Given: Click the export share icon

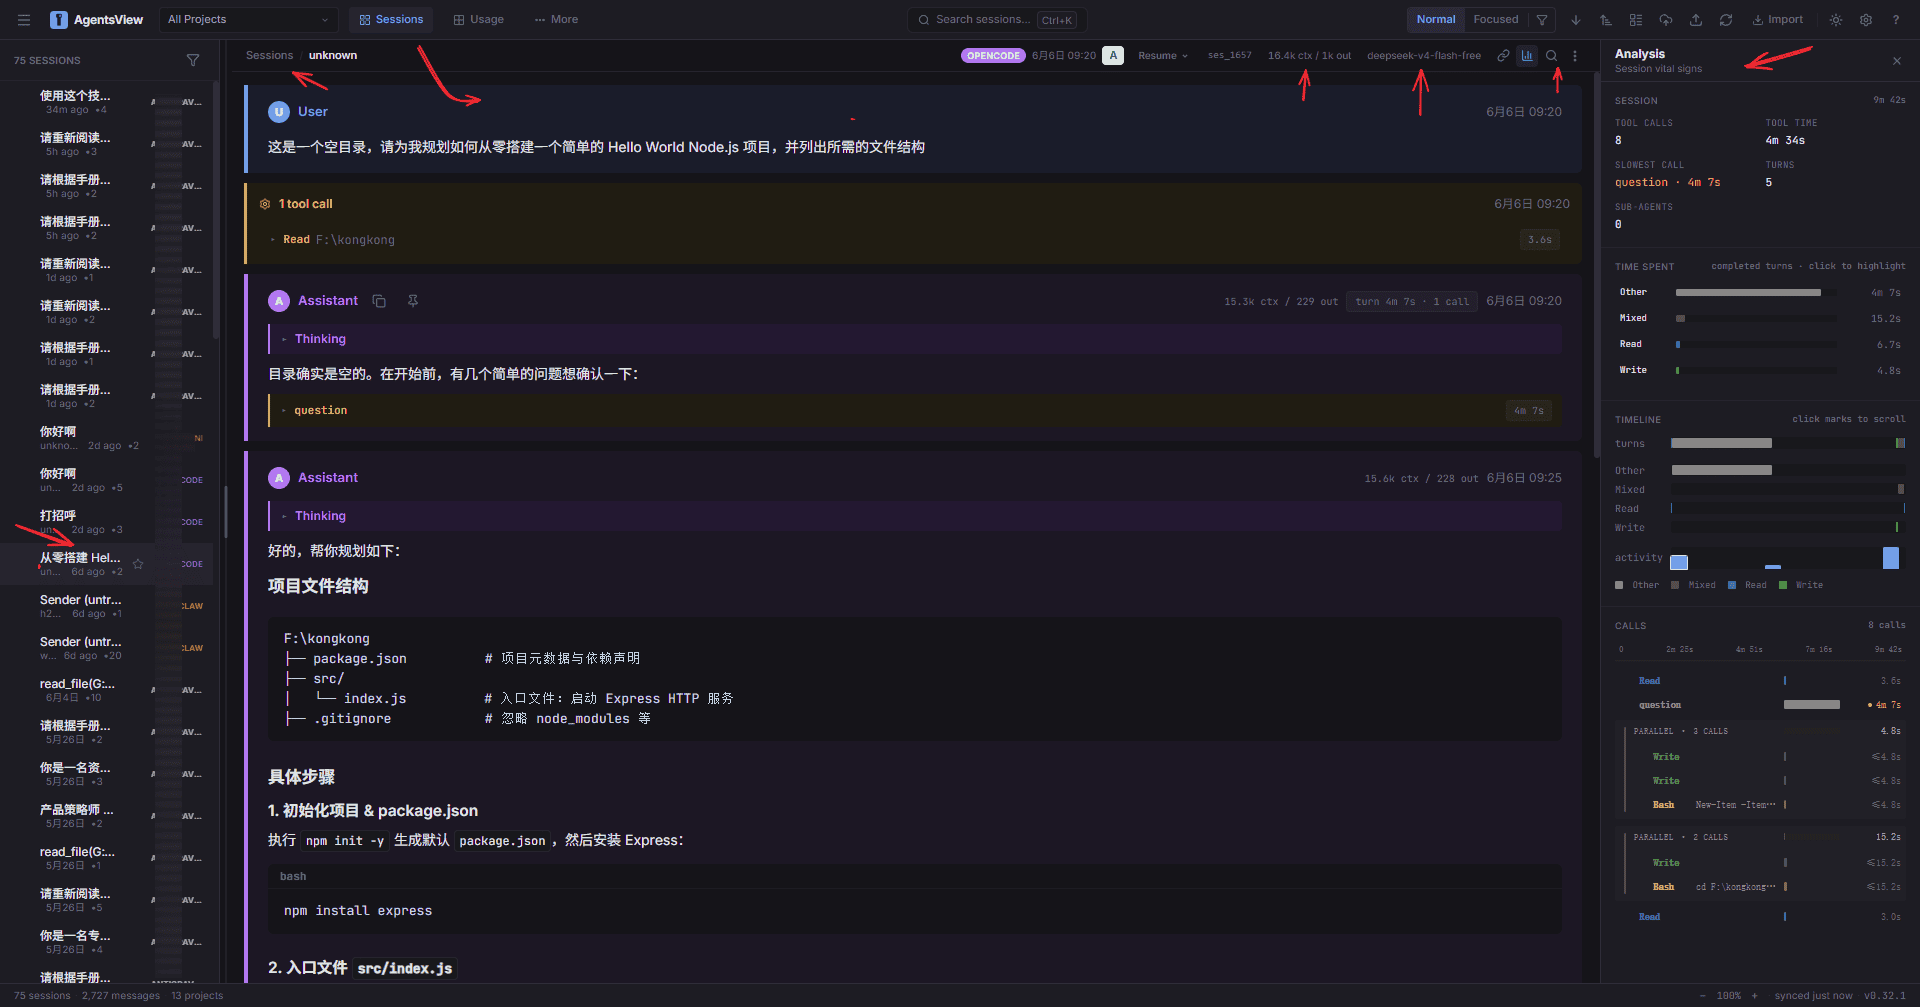Looking at the screenshot, I should (1696, 20).
